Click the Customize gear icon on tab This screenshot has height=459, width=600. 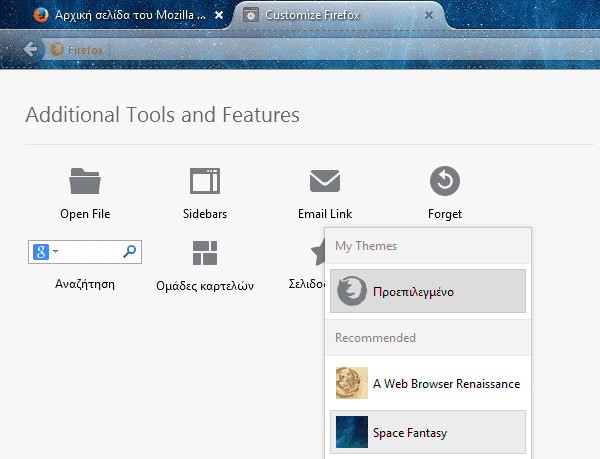click(x=251, y=15)
